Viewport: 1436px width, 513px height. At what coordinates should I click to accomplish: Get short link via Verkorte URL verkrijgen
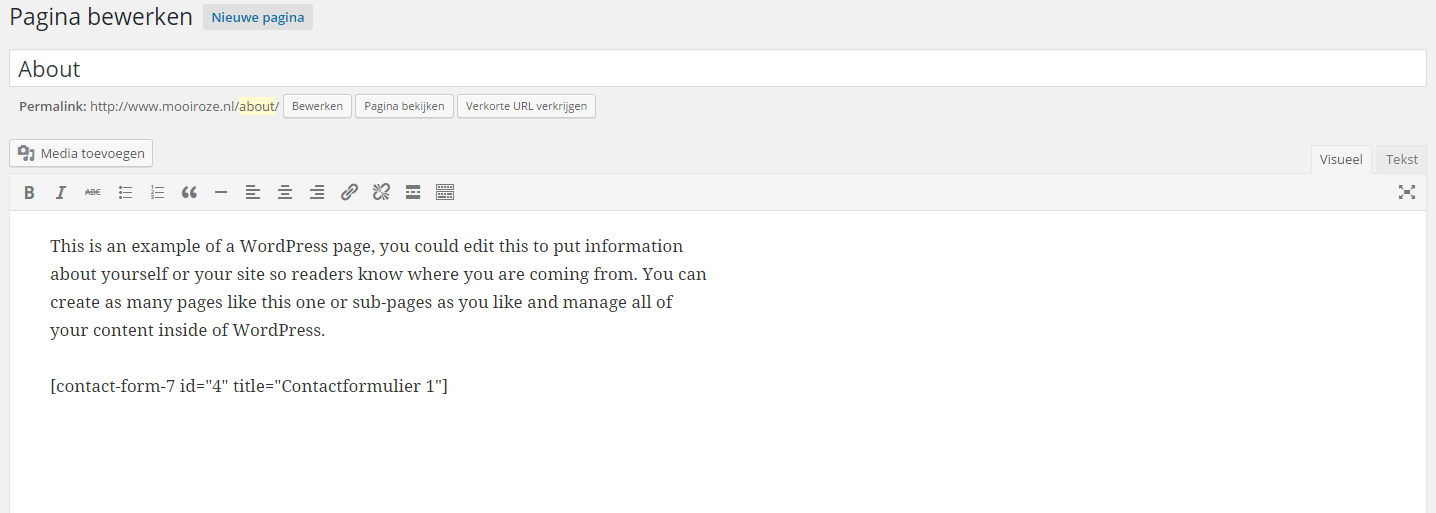526,106
